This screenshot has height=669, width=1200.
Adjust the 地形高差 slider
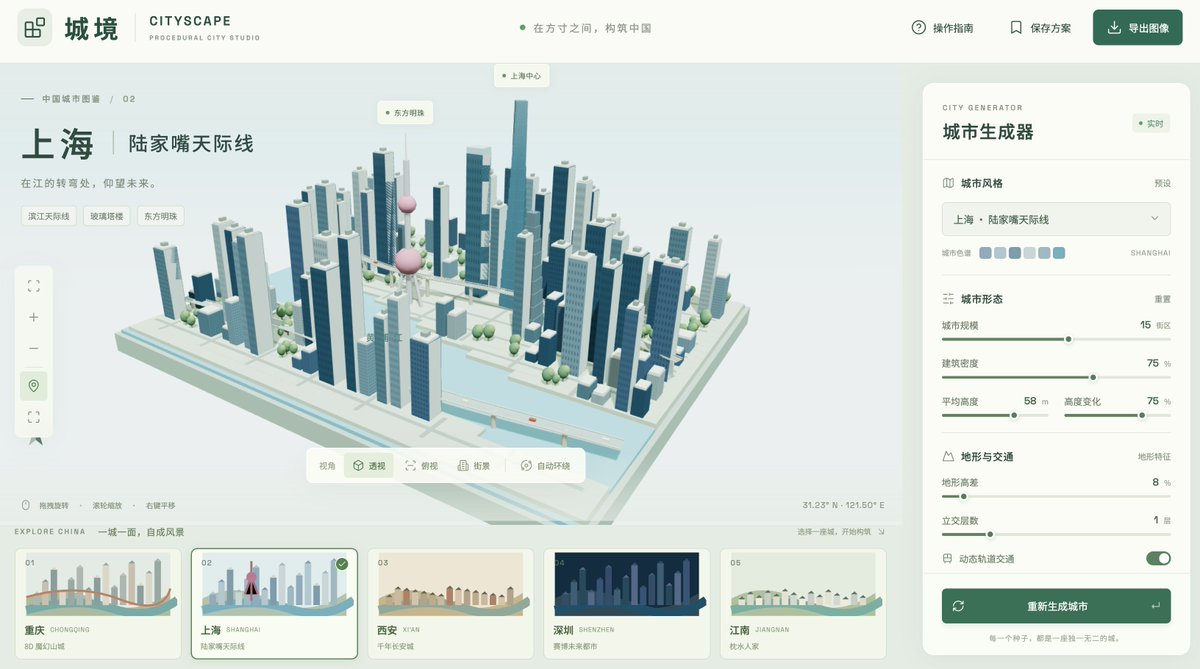tap(1056, 496)
